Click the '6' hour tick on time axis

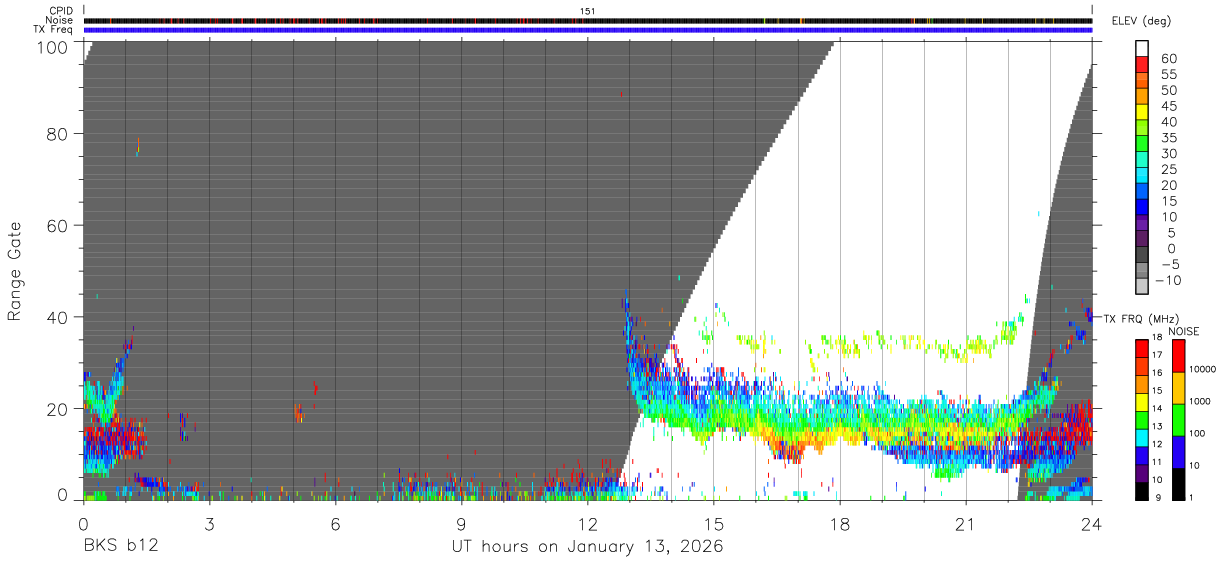click(335, 524)
